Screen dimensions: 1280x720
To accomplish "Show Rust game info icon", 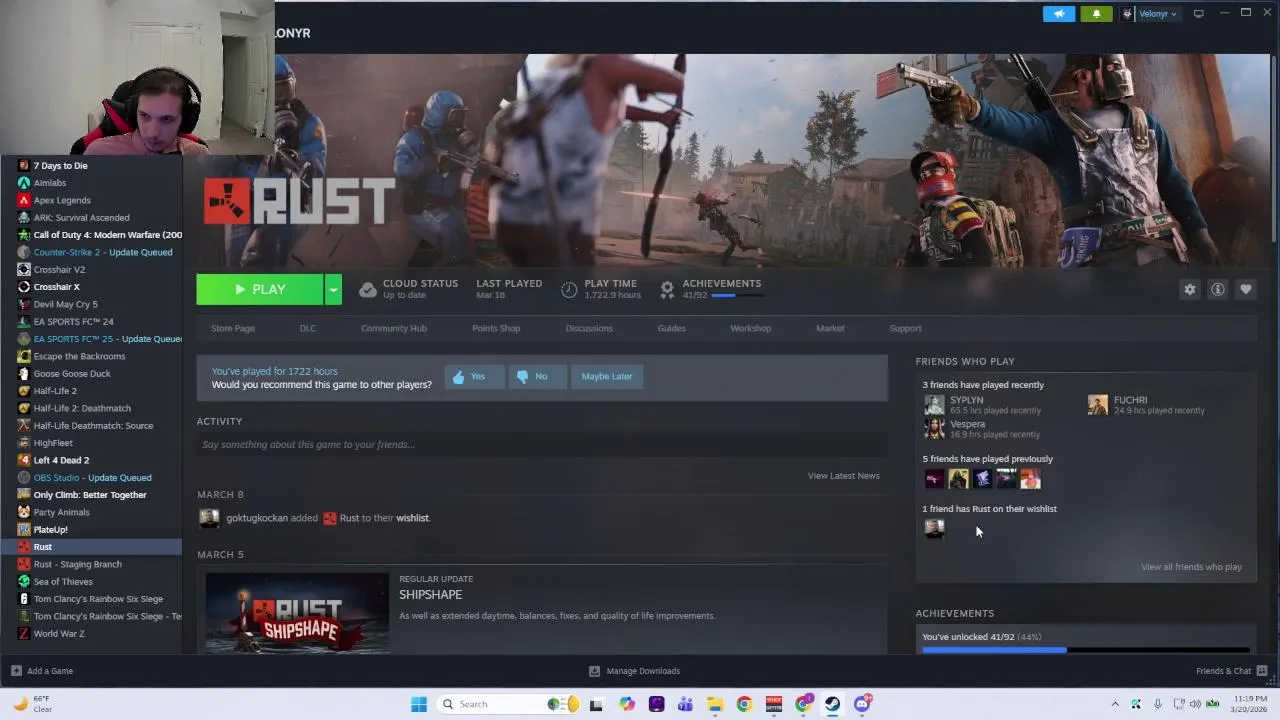I will click(x=1218, y=289).
